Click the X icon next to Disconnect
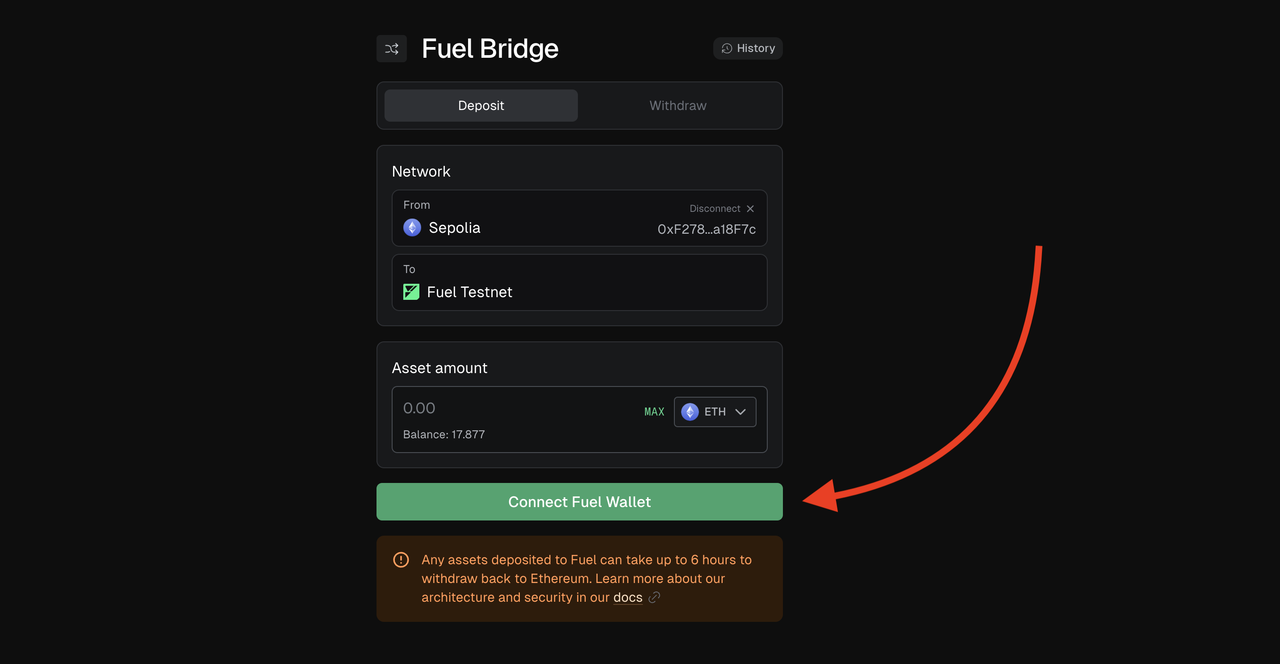Viewport: 1280px width, 664px height. point(750,209)
